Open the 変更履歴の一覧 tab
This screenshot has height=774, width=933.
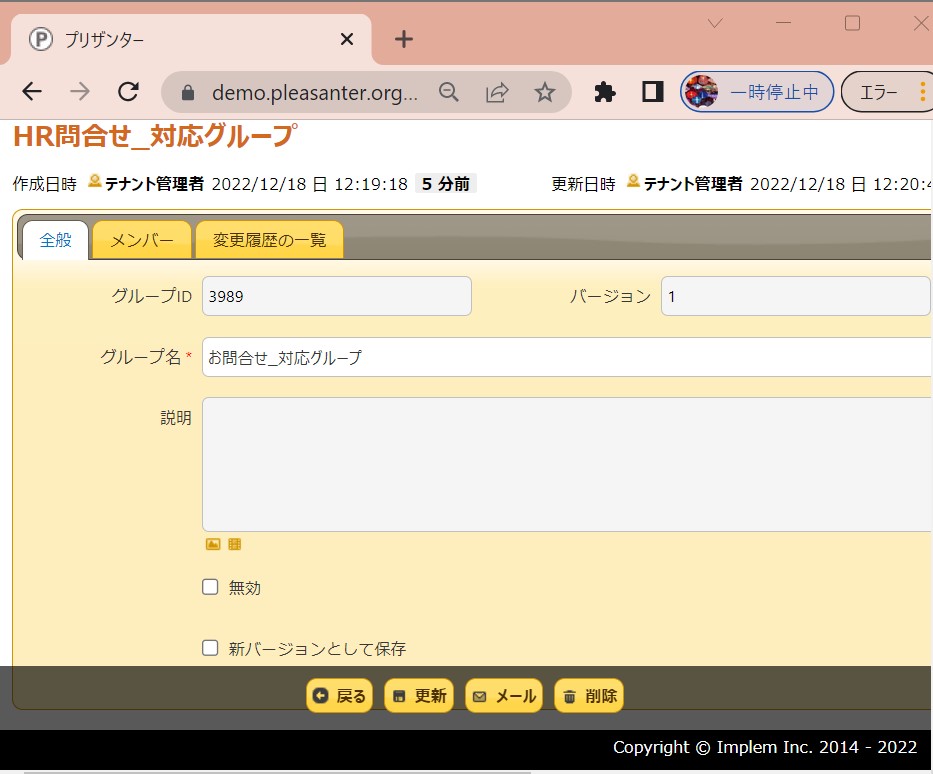point(269,240)
